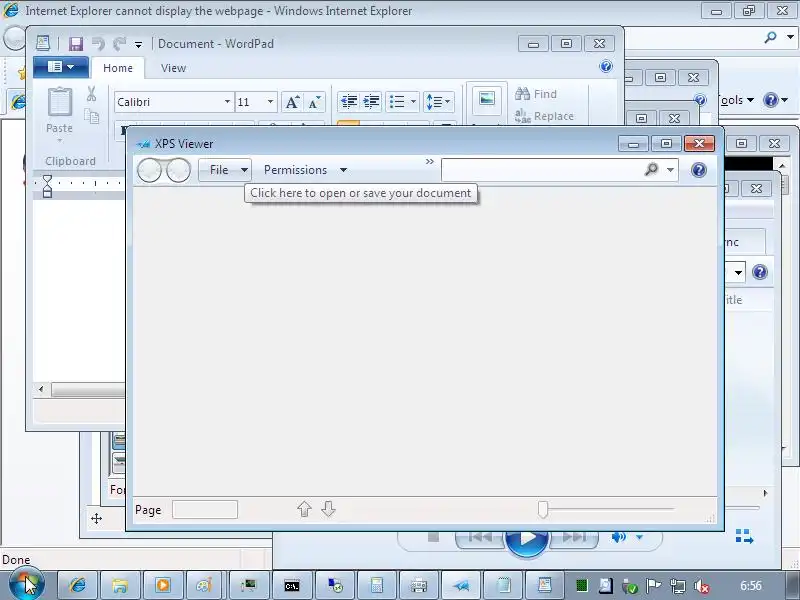Open Notepad taskbar button
Image resolution: width=800 pixels, height=600 pixels.
tap(504, 585)
